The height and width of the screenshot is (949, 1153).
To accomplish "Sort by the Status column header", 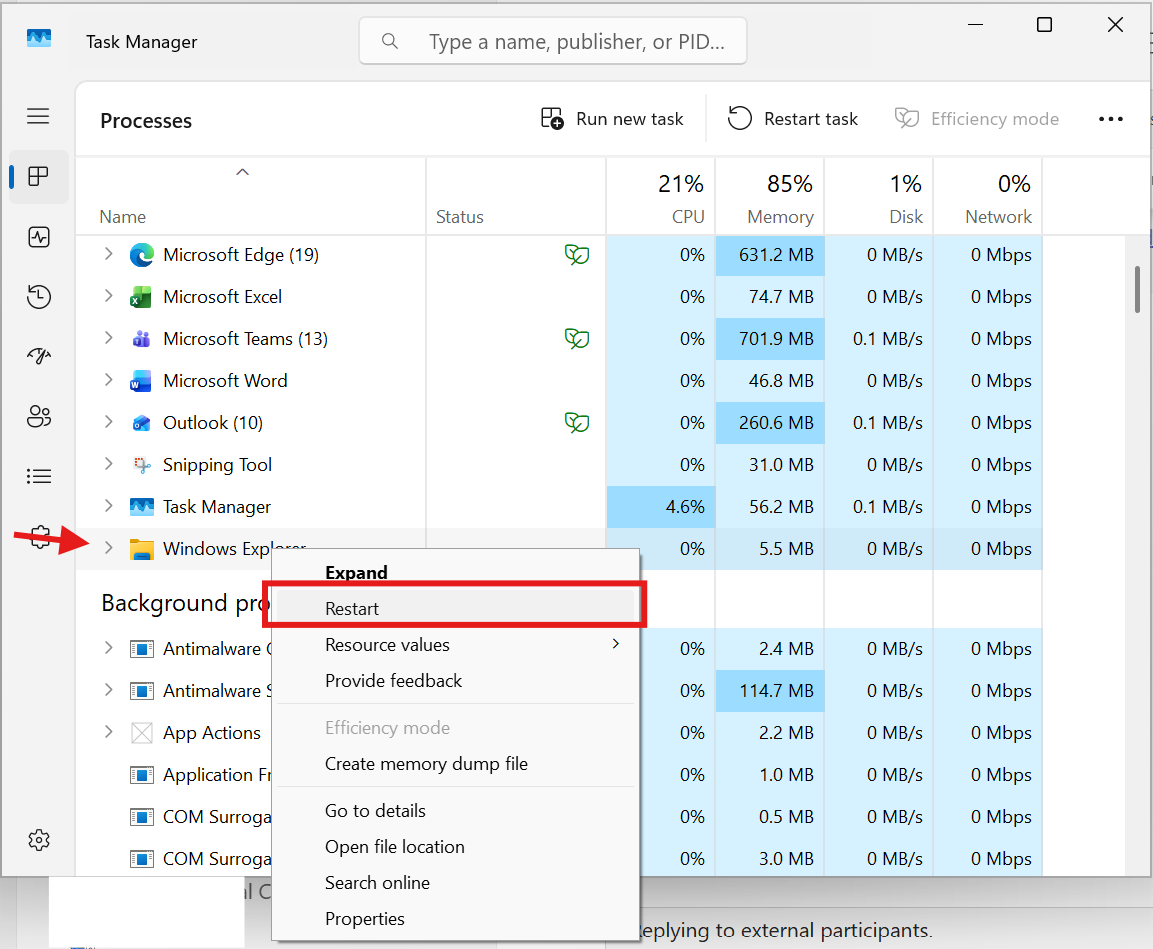I will click(x=515, y=196).
